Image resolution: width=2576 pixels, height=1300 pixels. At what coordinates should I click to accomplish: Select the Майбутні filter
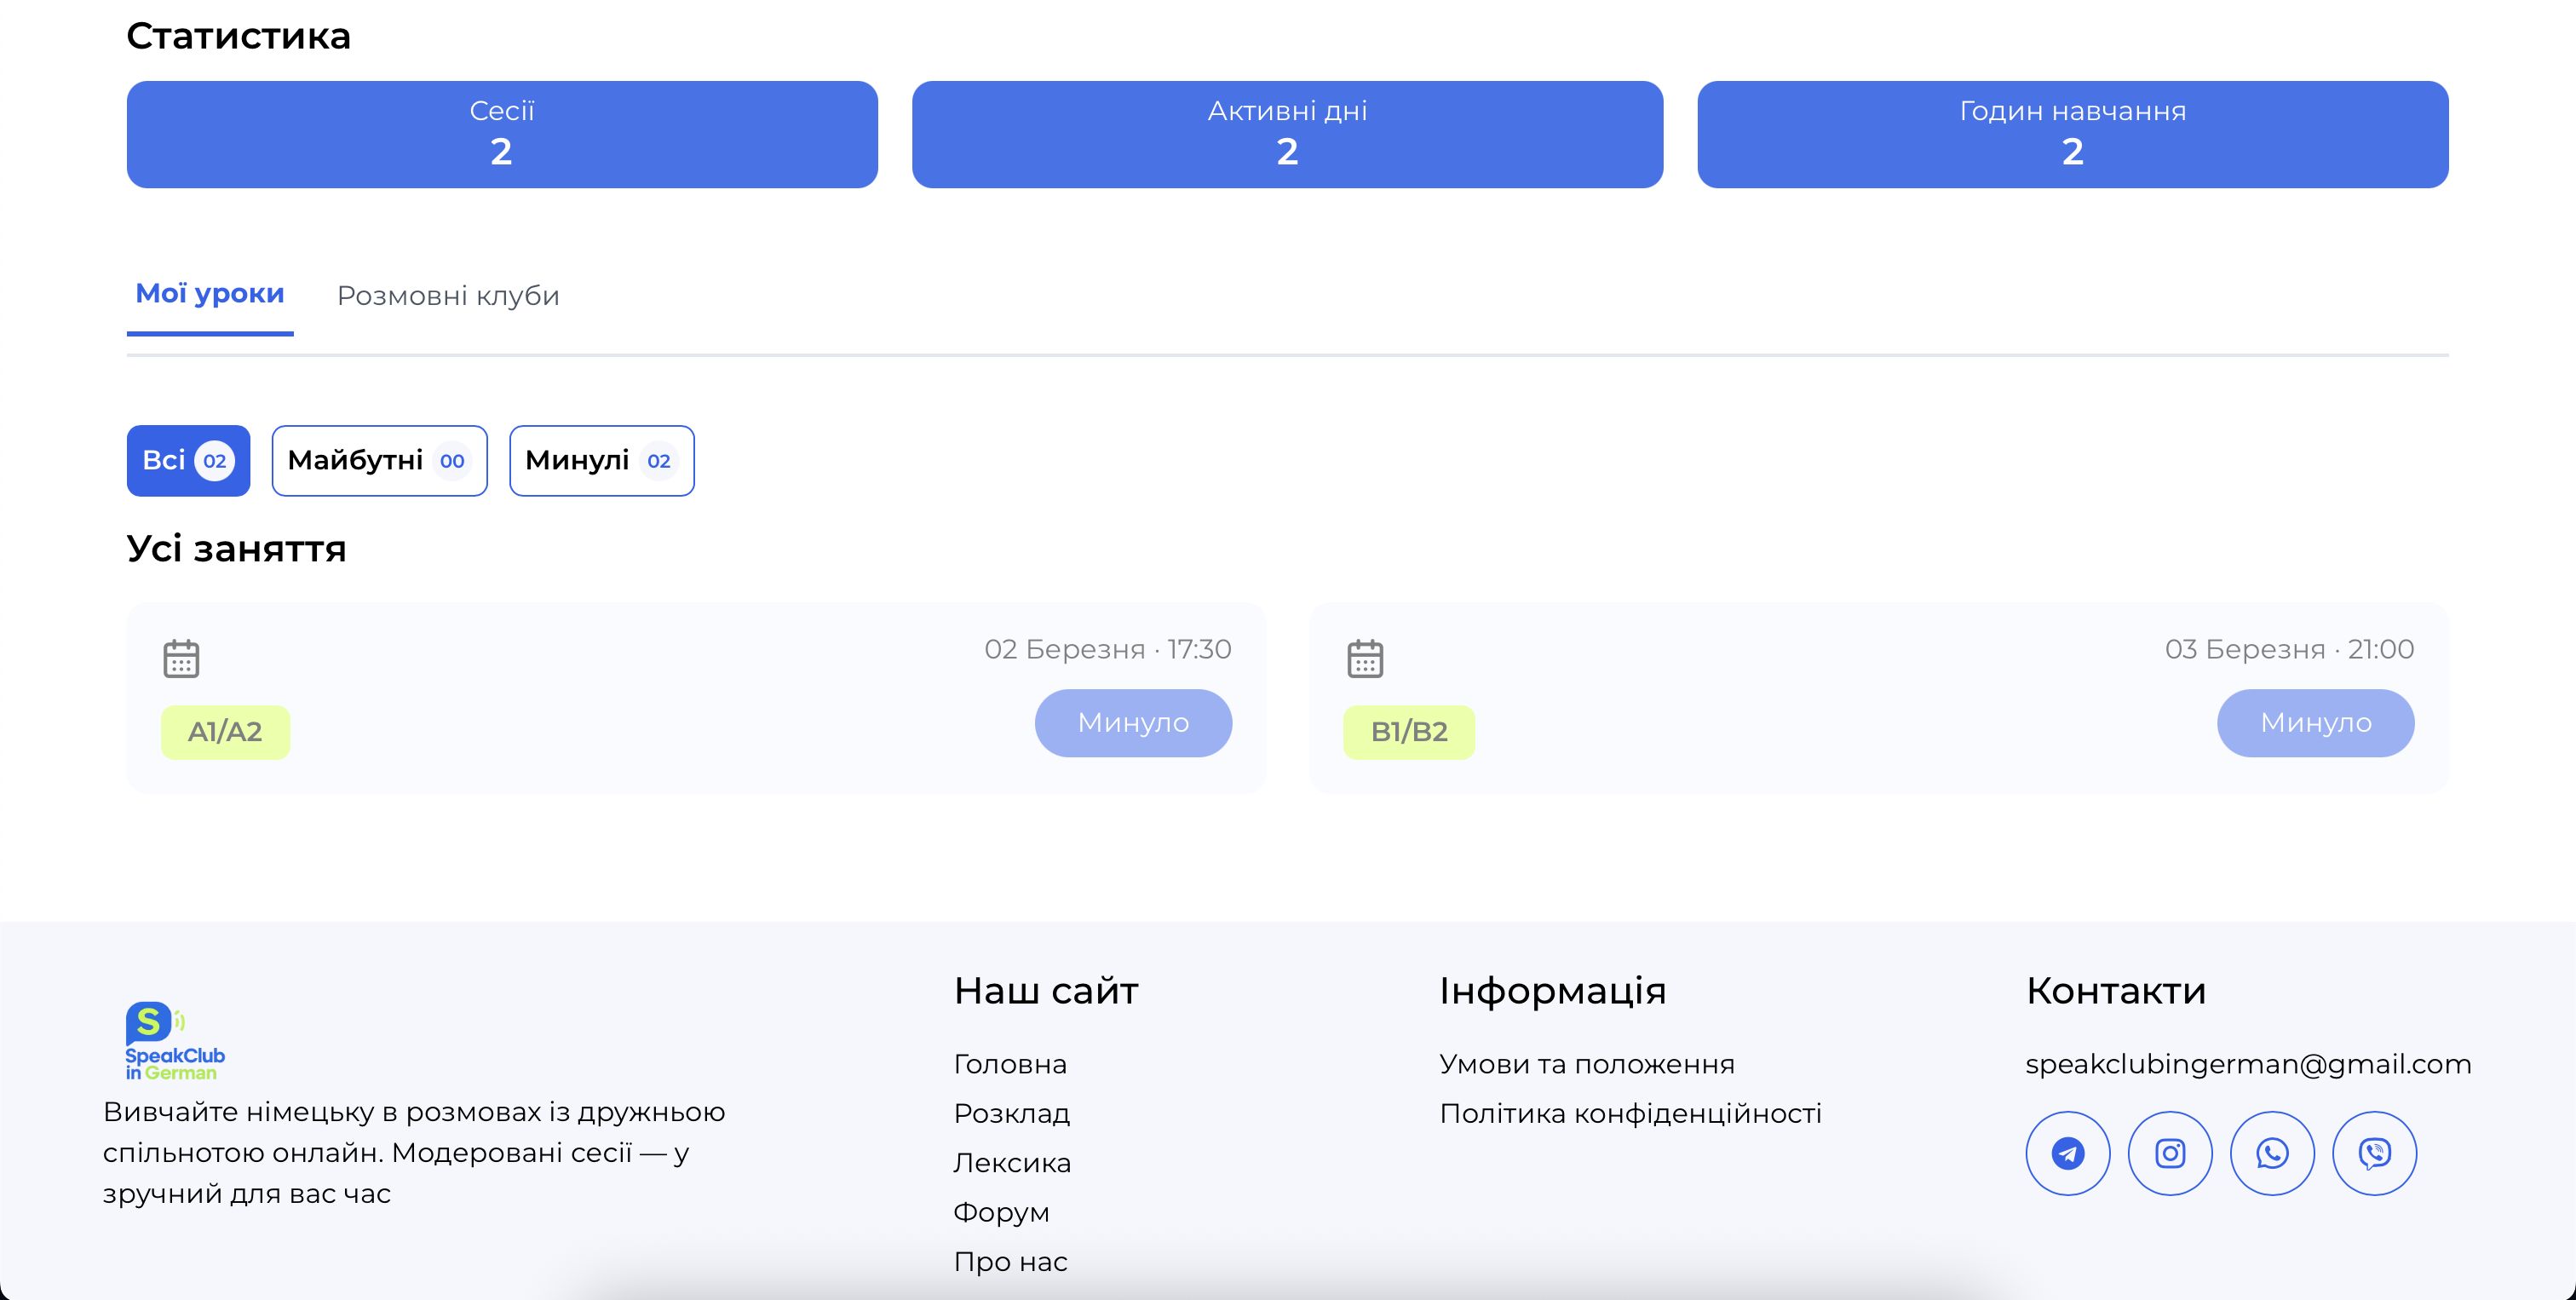click(379, 461)
